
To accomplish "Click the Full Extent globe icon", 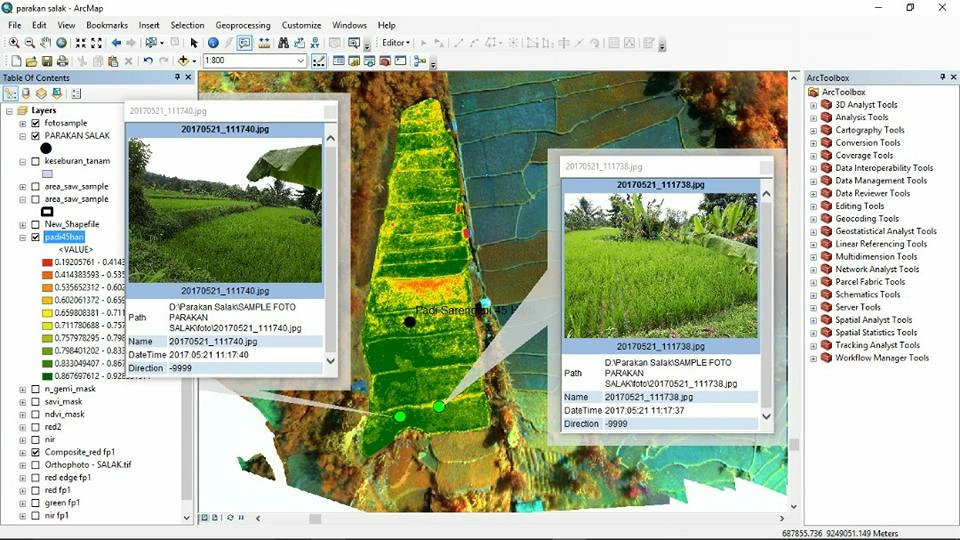I will pos(62,43).
